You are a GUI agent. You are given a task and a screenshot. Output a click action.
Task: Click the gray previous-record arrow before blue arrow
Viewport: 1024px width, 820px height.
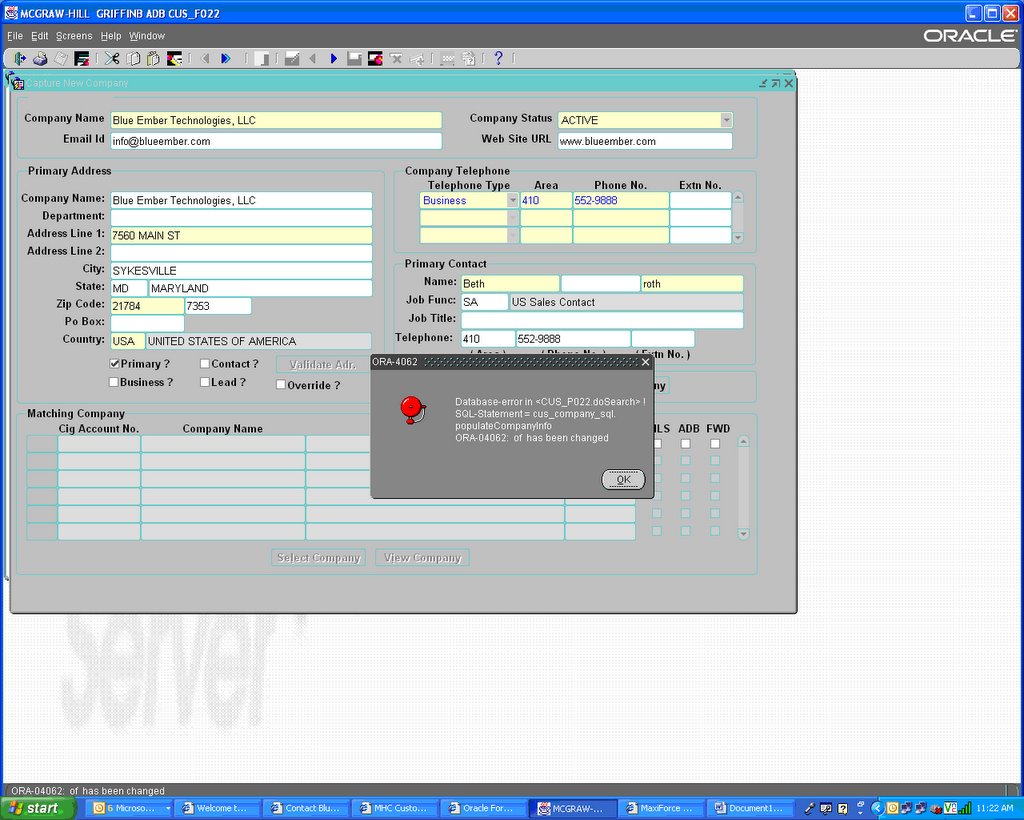tap(312, 59)
